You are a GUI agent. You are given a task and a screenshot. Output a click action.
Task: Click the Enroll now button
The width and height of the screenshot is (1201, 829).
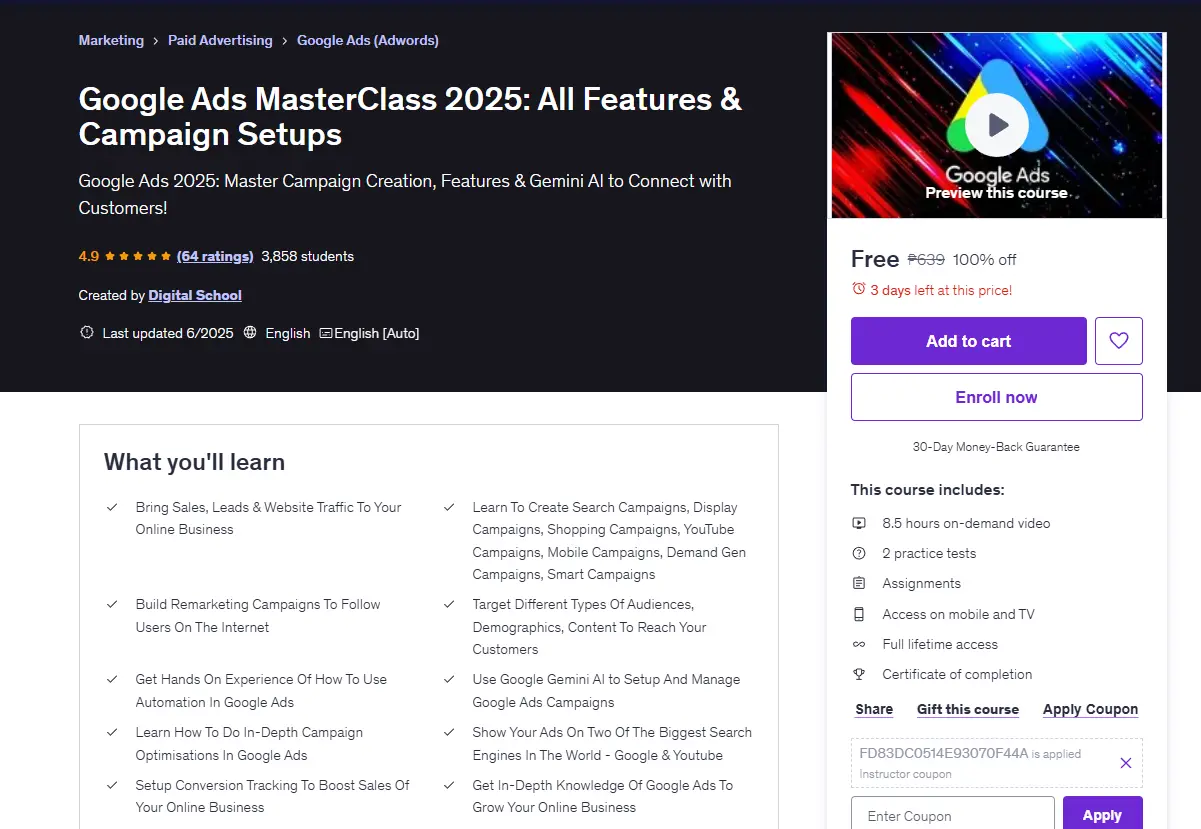click(x=996, y=397)
